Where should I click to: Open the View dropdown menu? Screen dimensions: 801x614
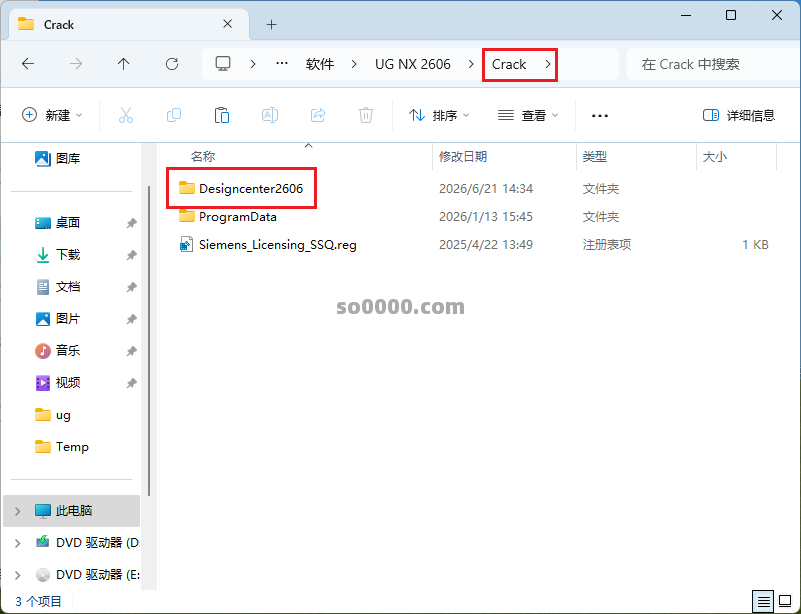[527, 115]
